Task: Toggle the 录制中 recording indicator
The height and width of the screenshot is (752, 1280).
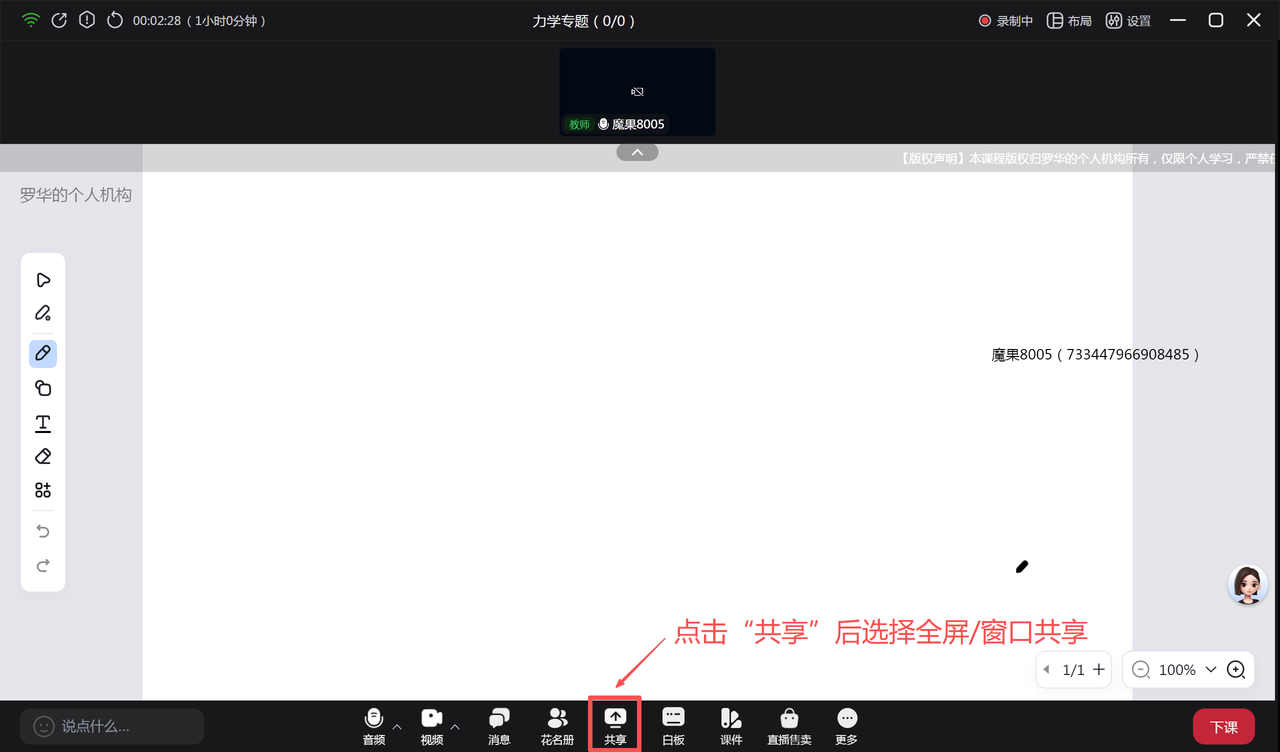Action: tap(1006, 21)
